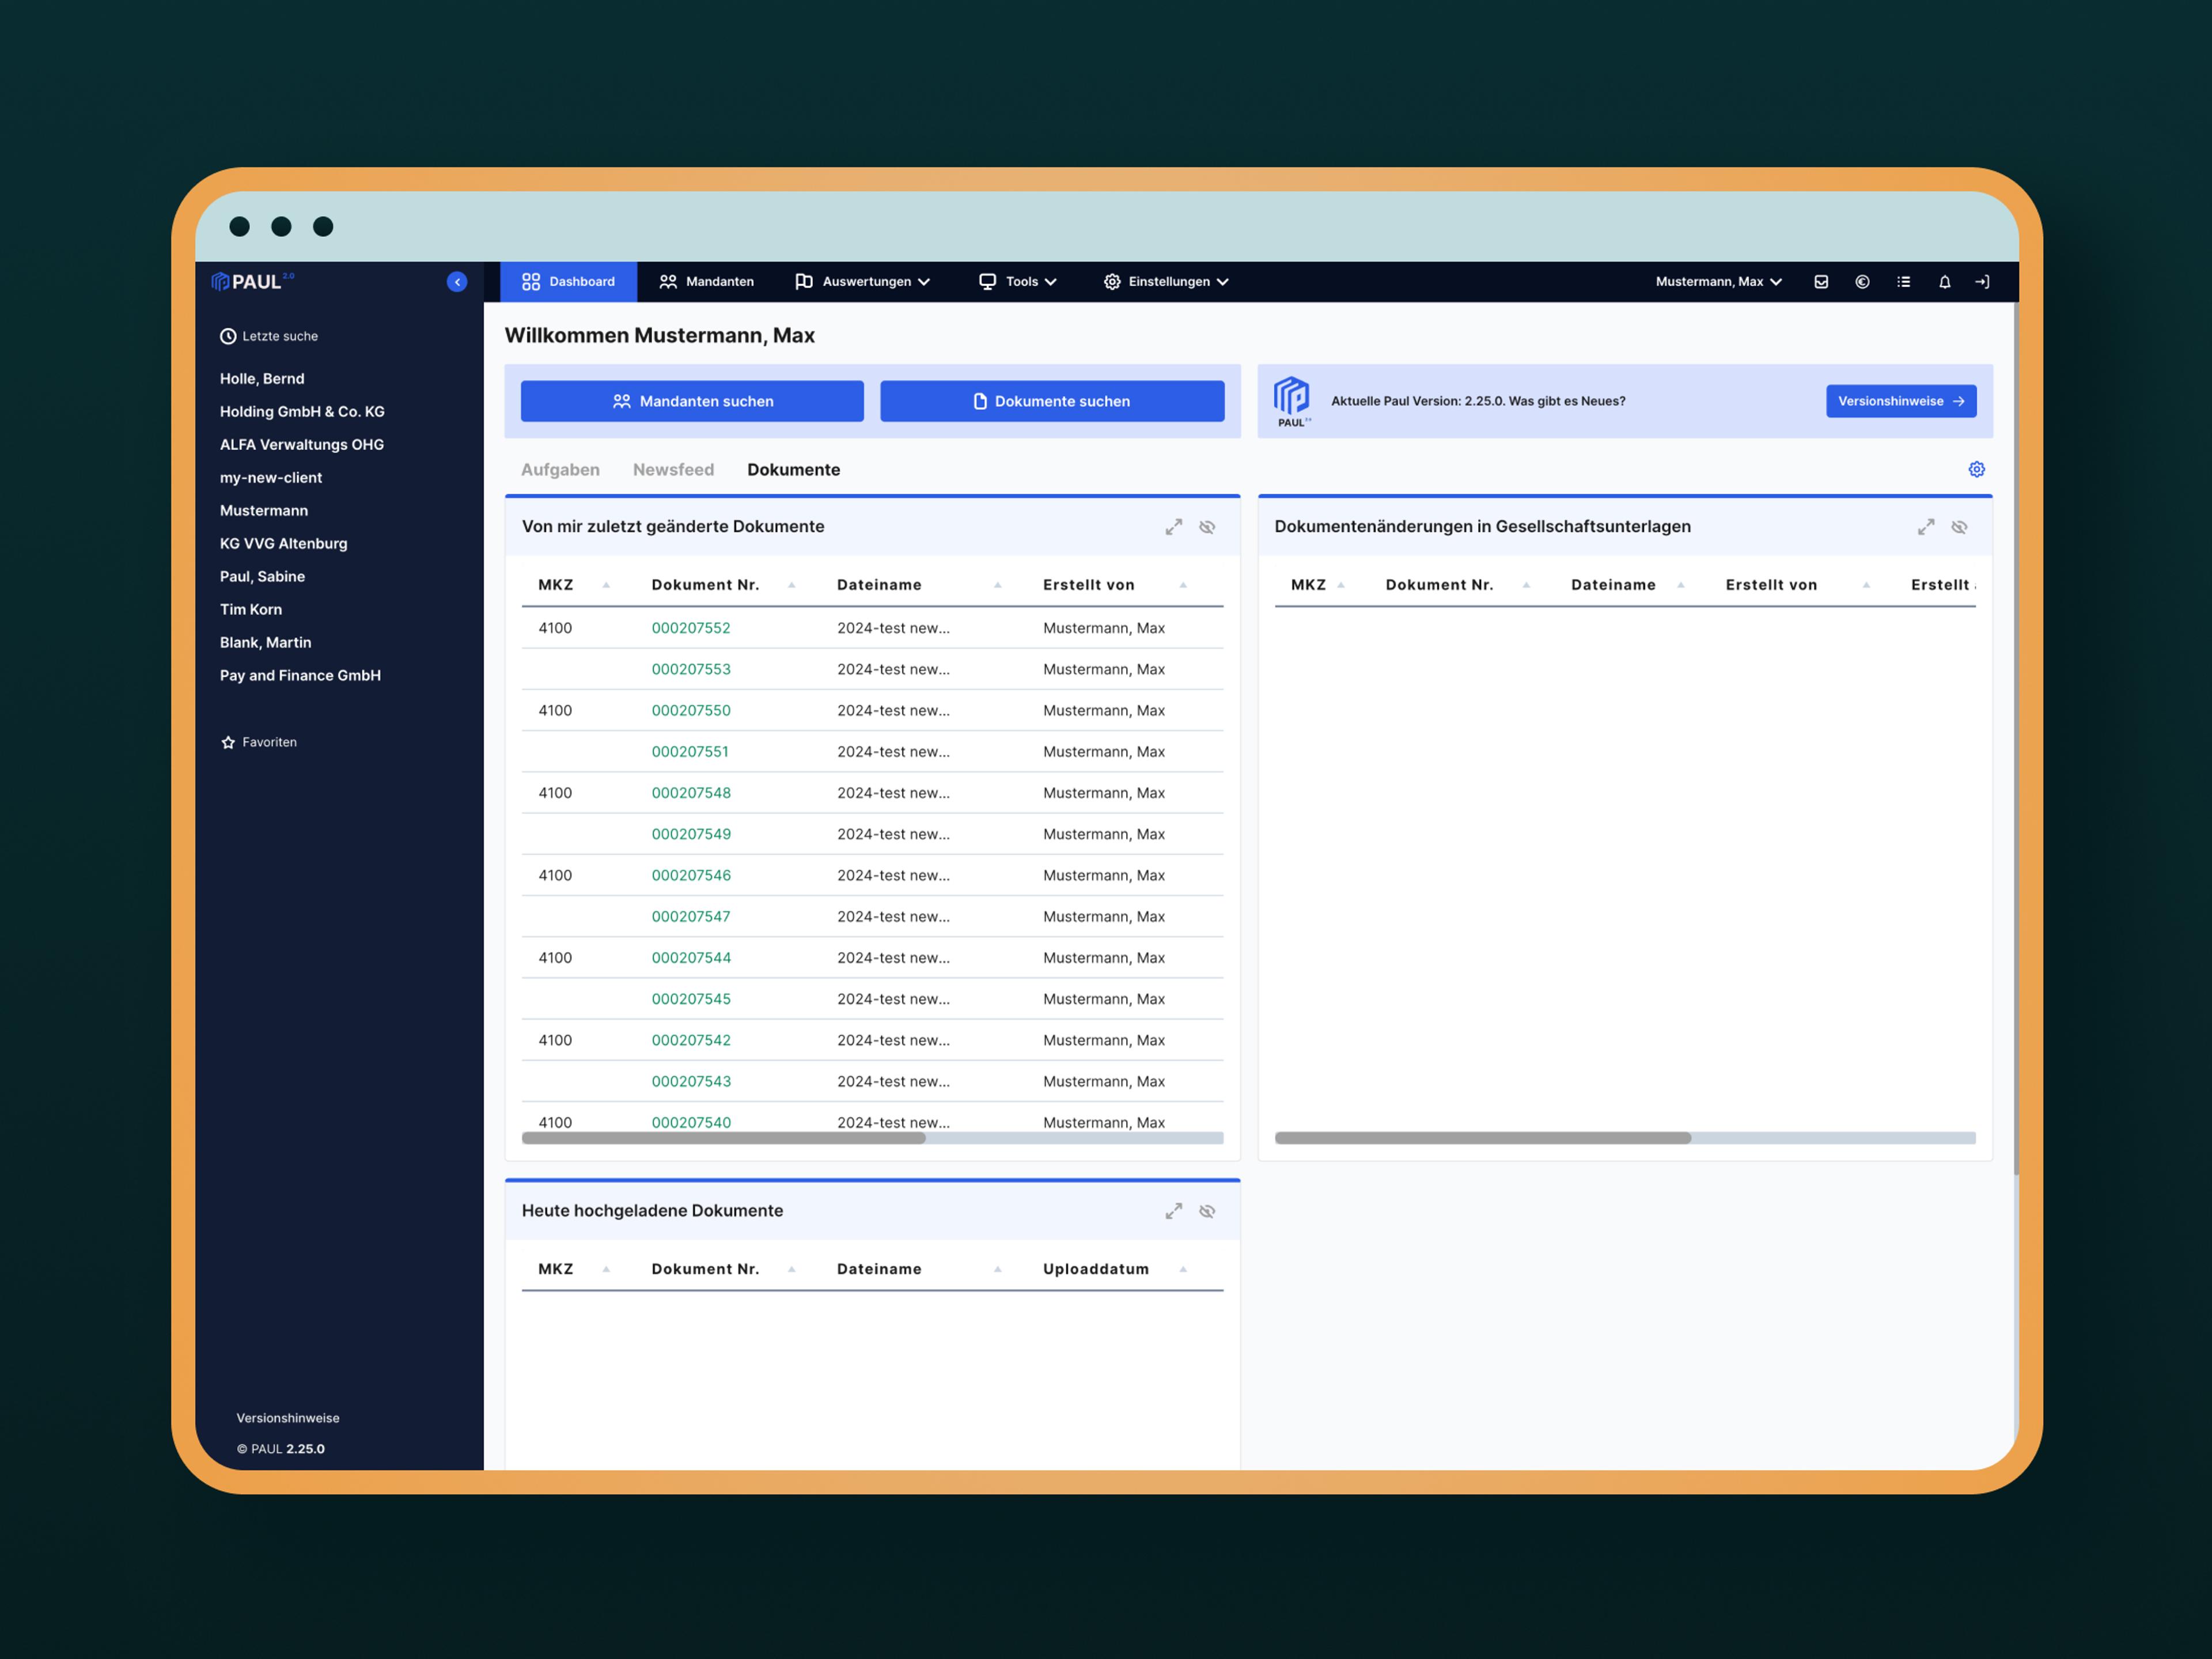Screen dimensions: 2212x1659
Task: Switch to the Aufgaben tab
Action: click(x=560, y=469)
